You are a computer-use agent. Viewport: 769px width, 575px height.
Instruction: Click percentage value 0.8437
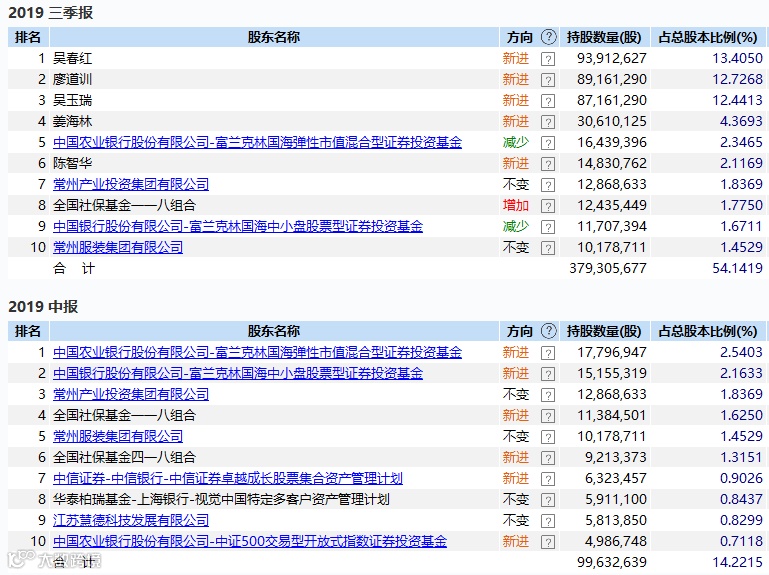click(741, 499)
